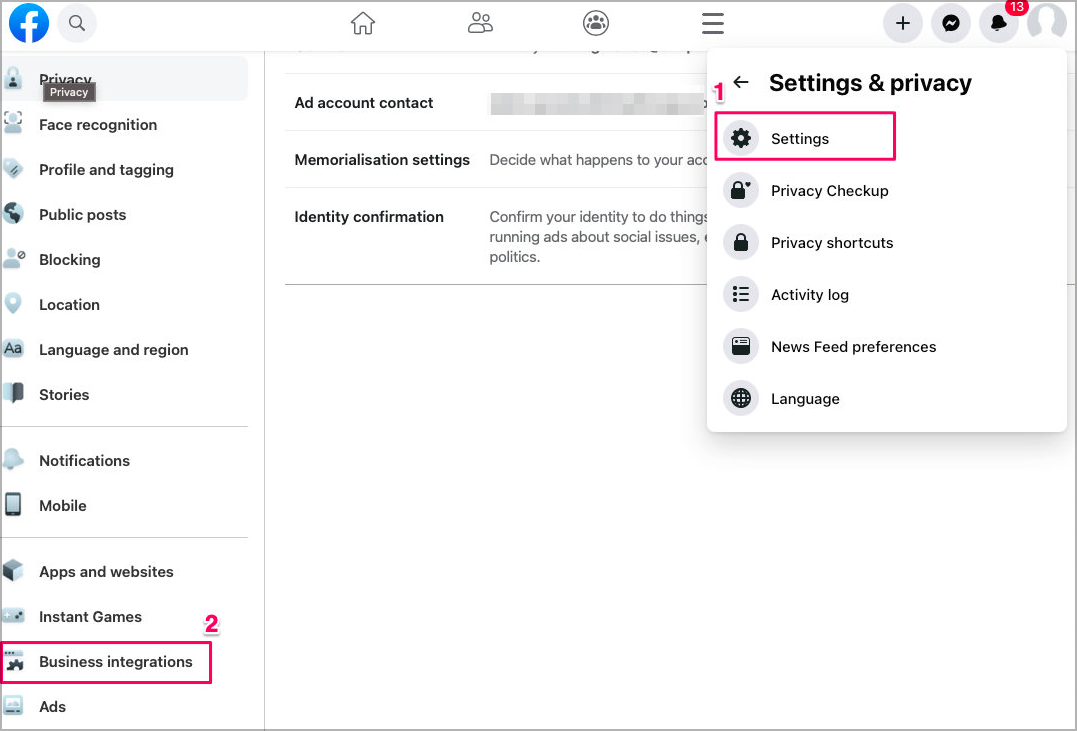Open Business integrations label

coord(115,662)
